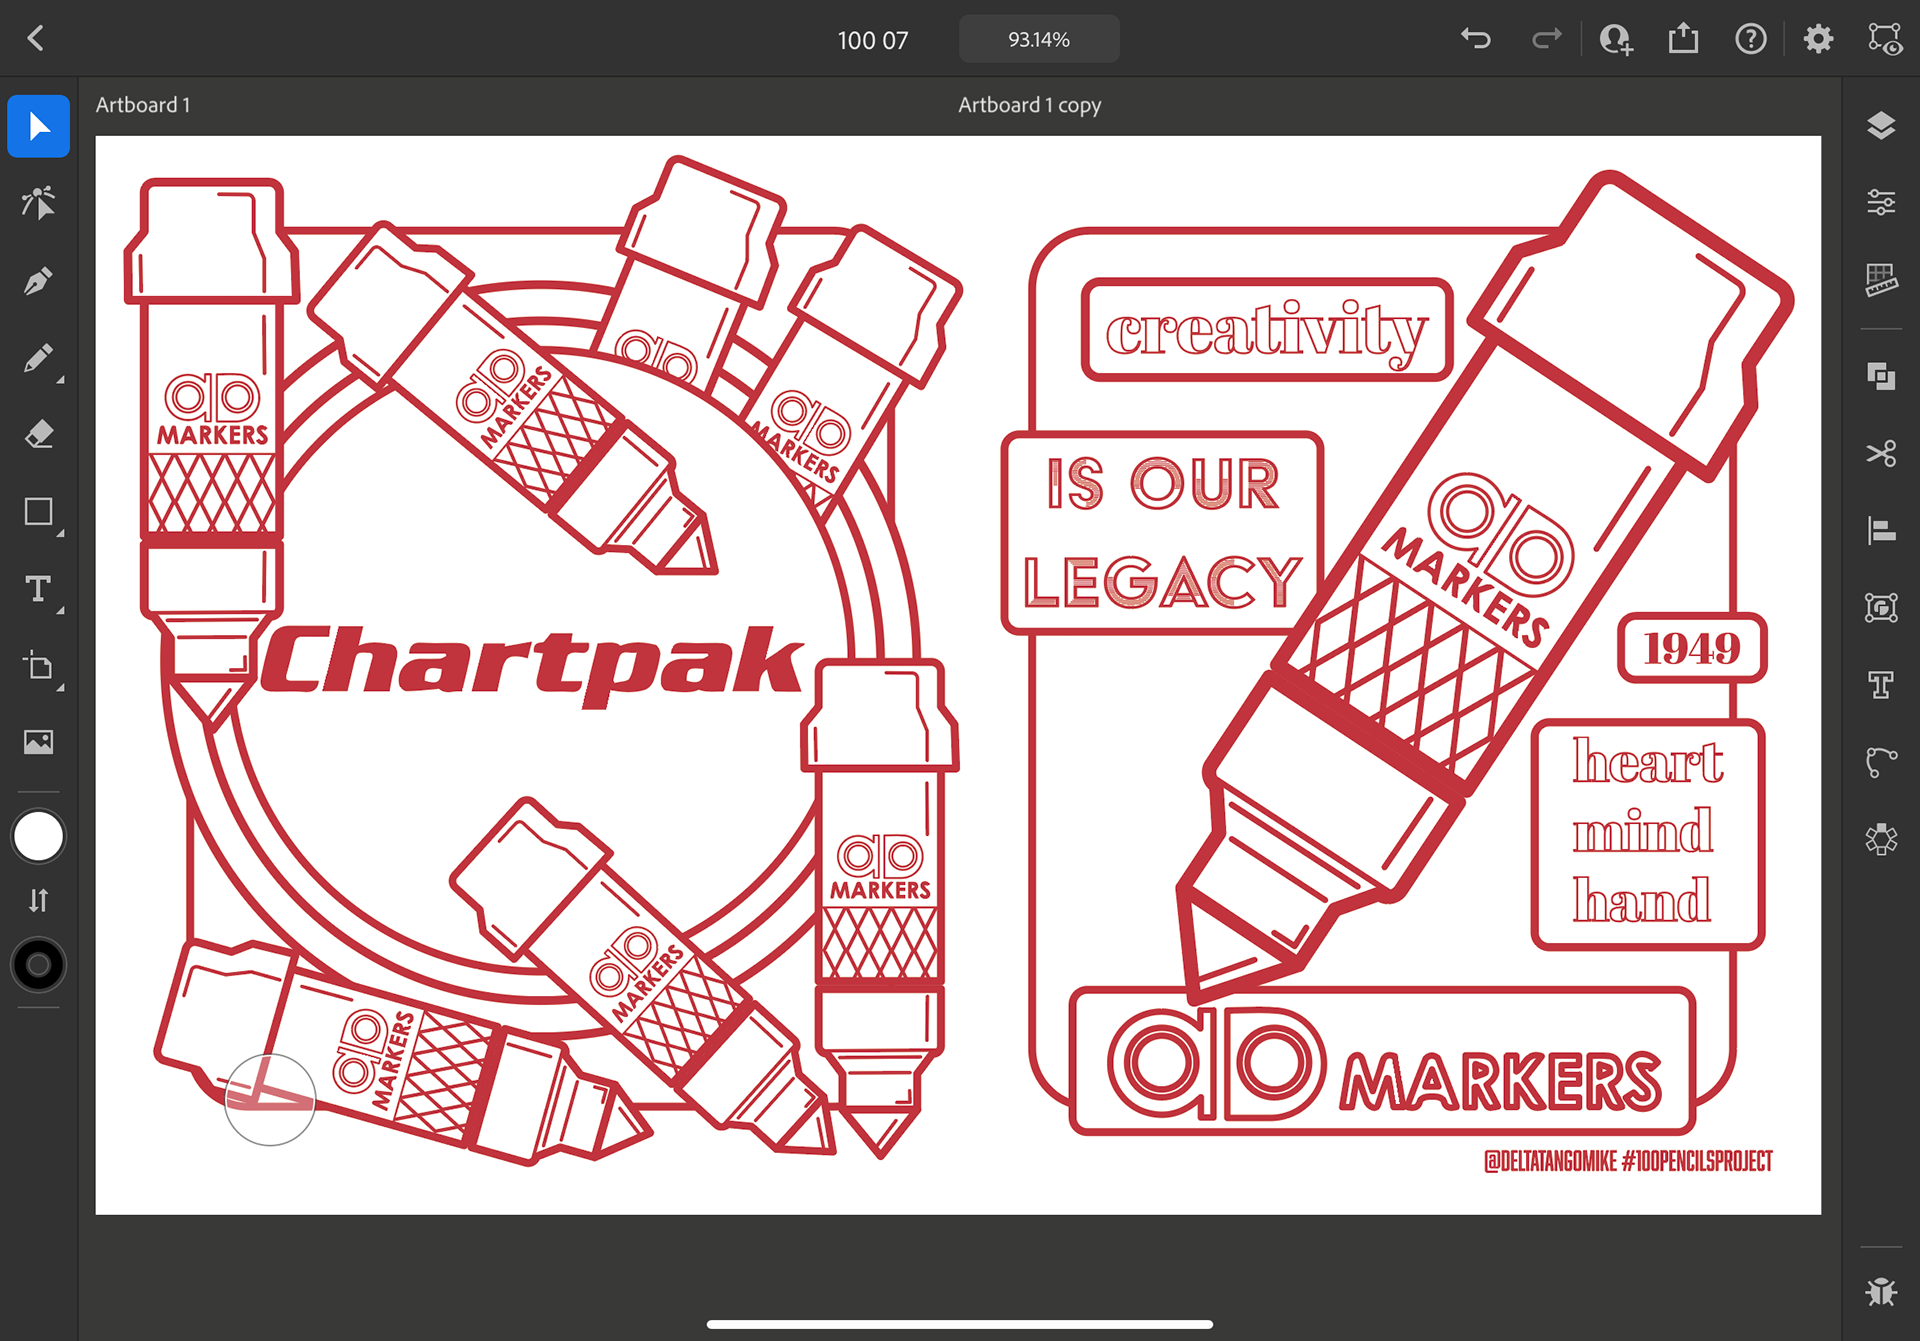Select the 1949 badge on artboard
This screenshot has height=1341, width=1920.
[x=1692, y=648]
